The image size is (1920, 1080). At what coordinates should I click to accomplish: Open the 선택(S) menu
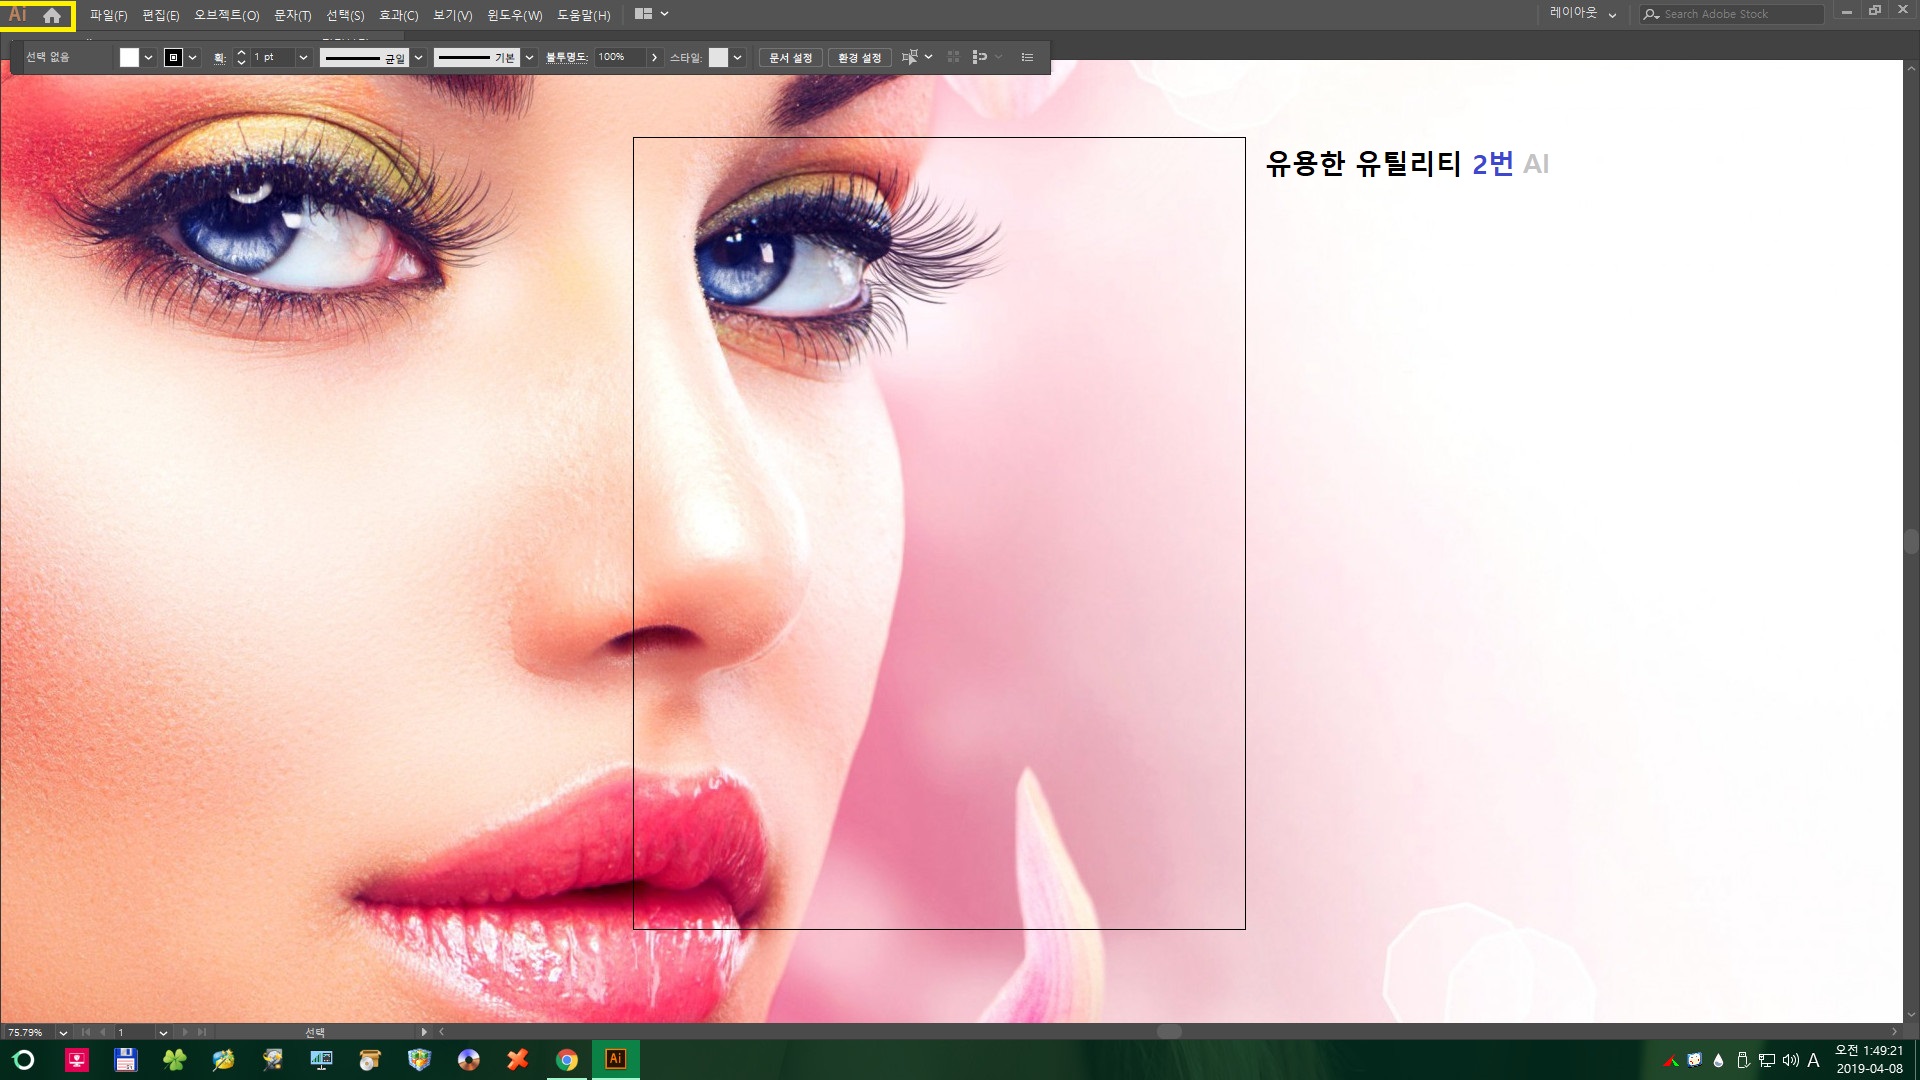point(345,15)
